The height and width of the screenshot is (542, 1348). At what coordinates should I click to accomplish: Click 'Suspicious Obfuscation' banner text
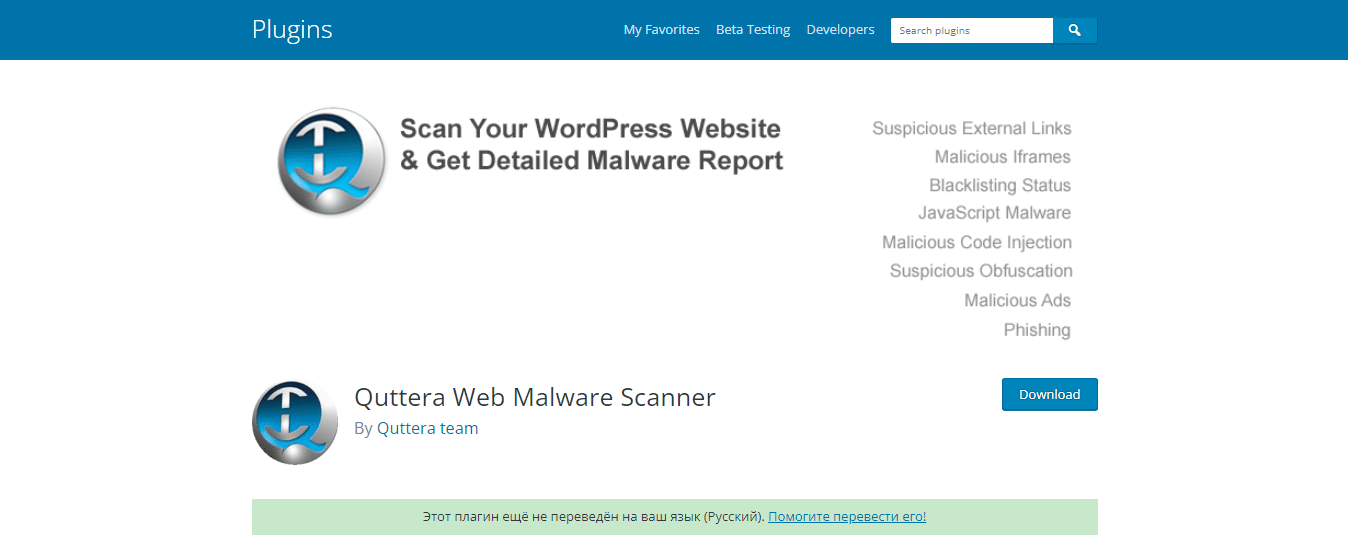point(981,271)
